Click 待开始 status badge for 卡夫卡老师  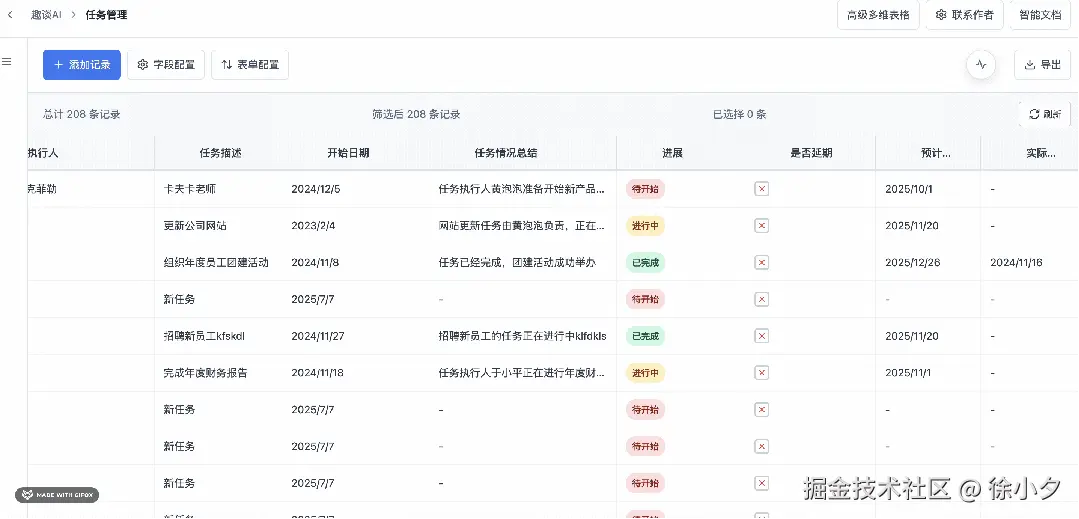645,189
